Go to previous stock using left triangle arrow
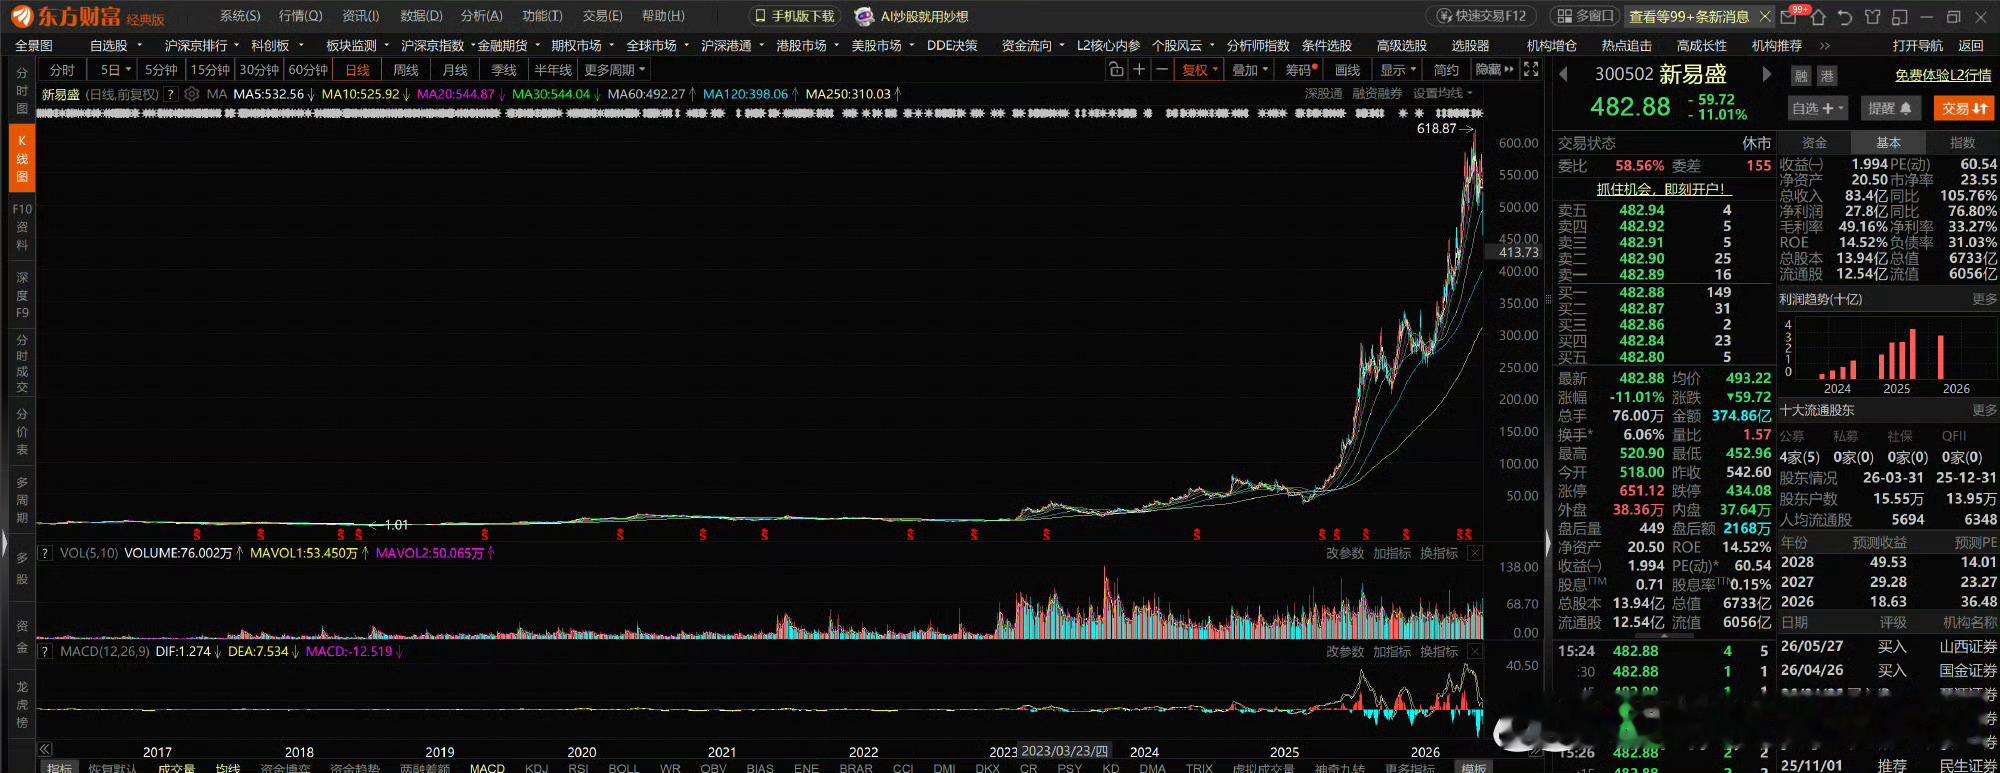This screenshot has height=773, width=2000. point(1564,74)
